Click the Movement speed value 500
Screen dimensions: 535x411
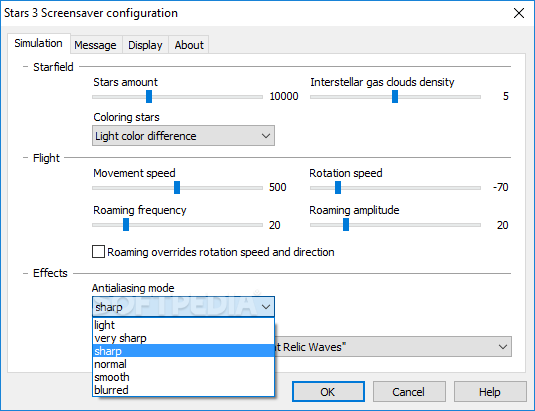[278, 187]
